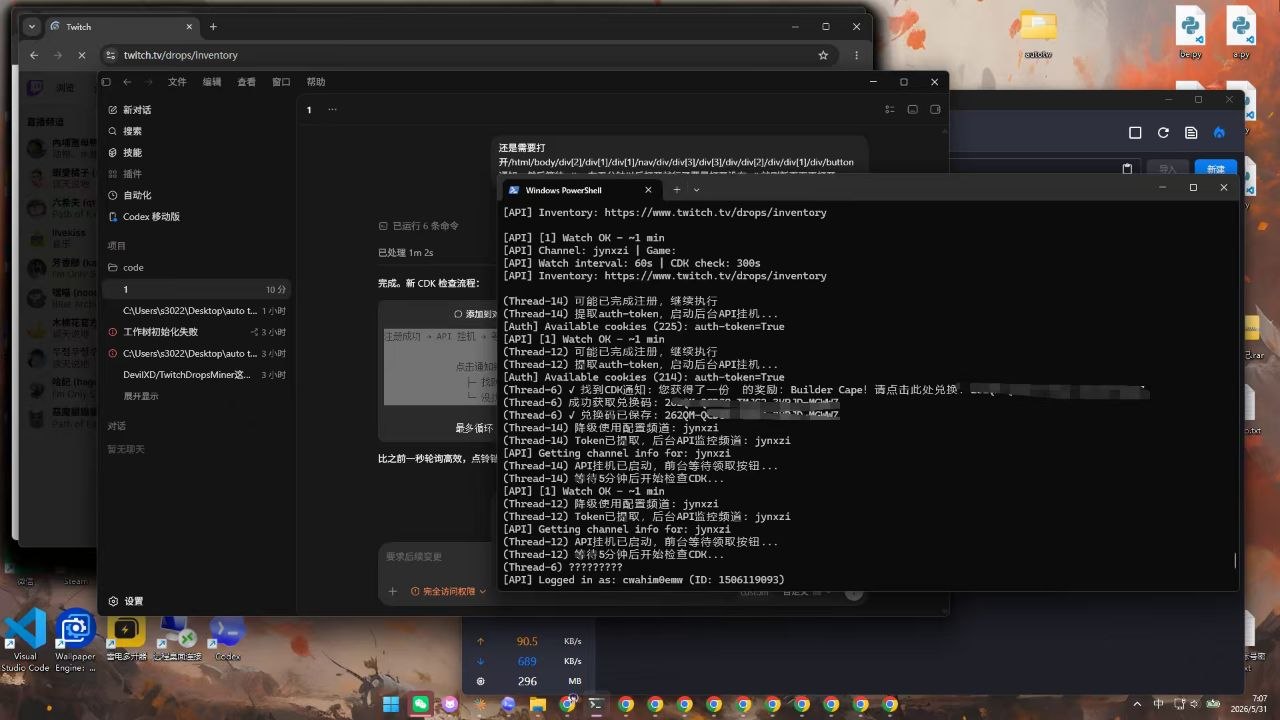This screenshot has width=1280, height=720.
Task: Open the three-dot menu beside thread title 1
Action: (332, 110)
